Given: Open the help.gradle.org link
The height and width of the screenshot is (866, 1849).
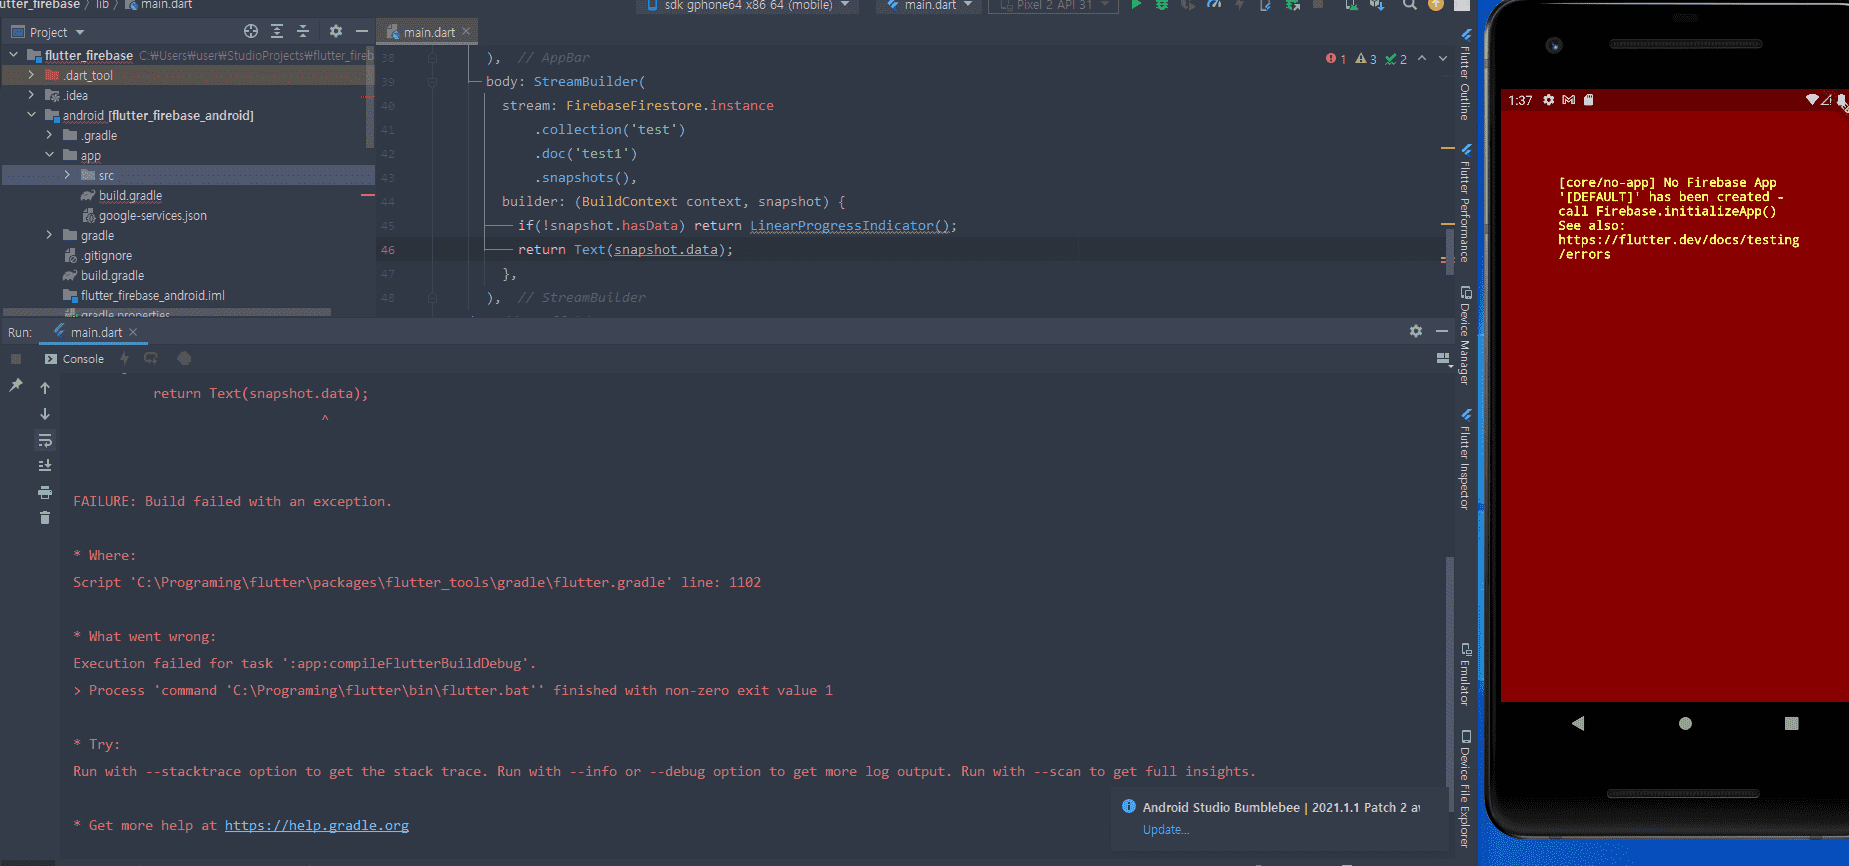Looking at the screenshot, I should pyautogui.click(x=316, y=825).
